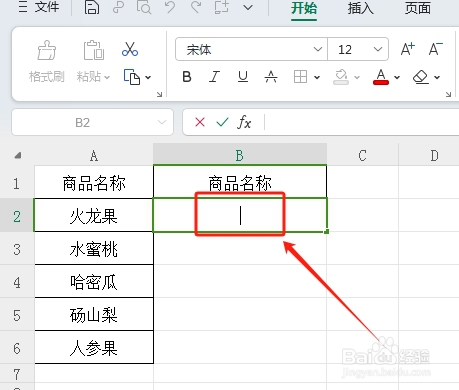Increase font size with A+ icon
Viewport: 459px width, 390px height.
[x=407, y=49]
